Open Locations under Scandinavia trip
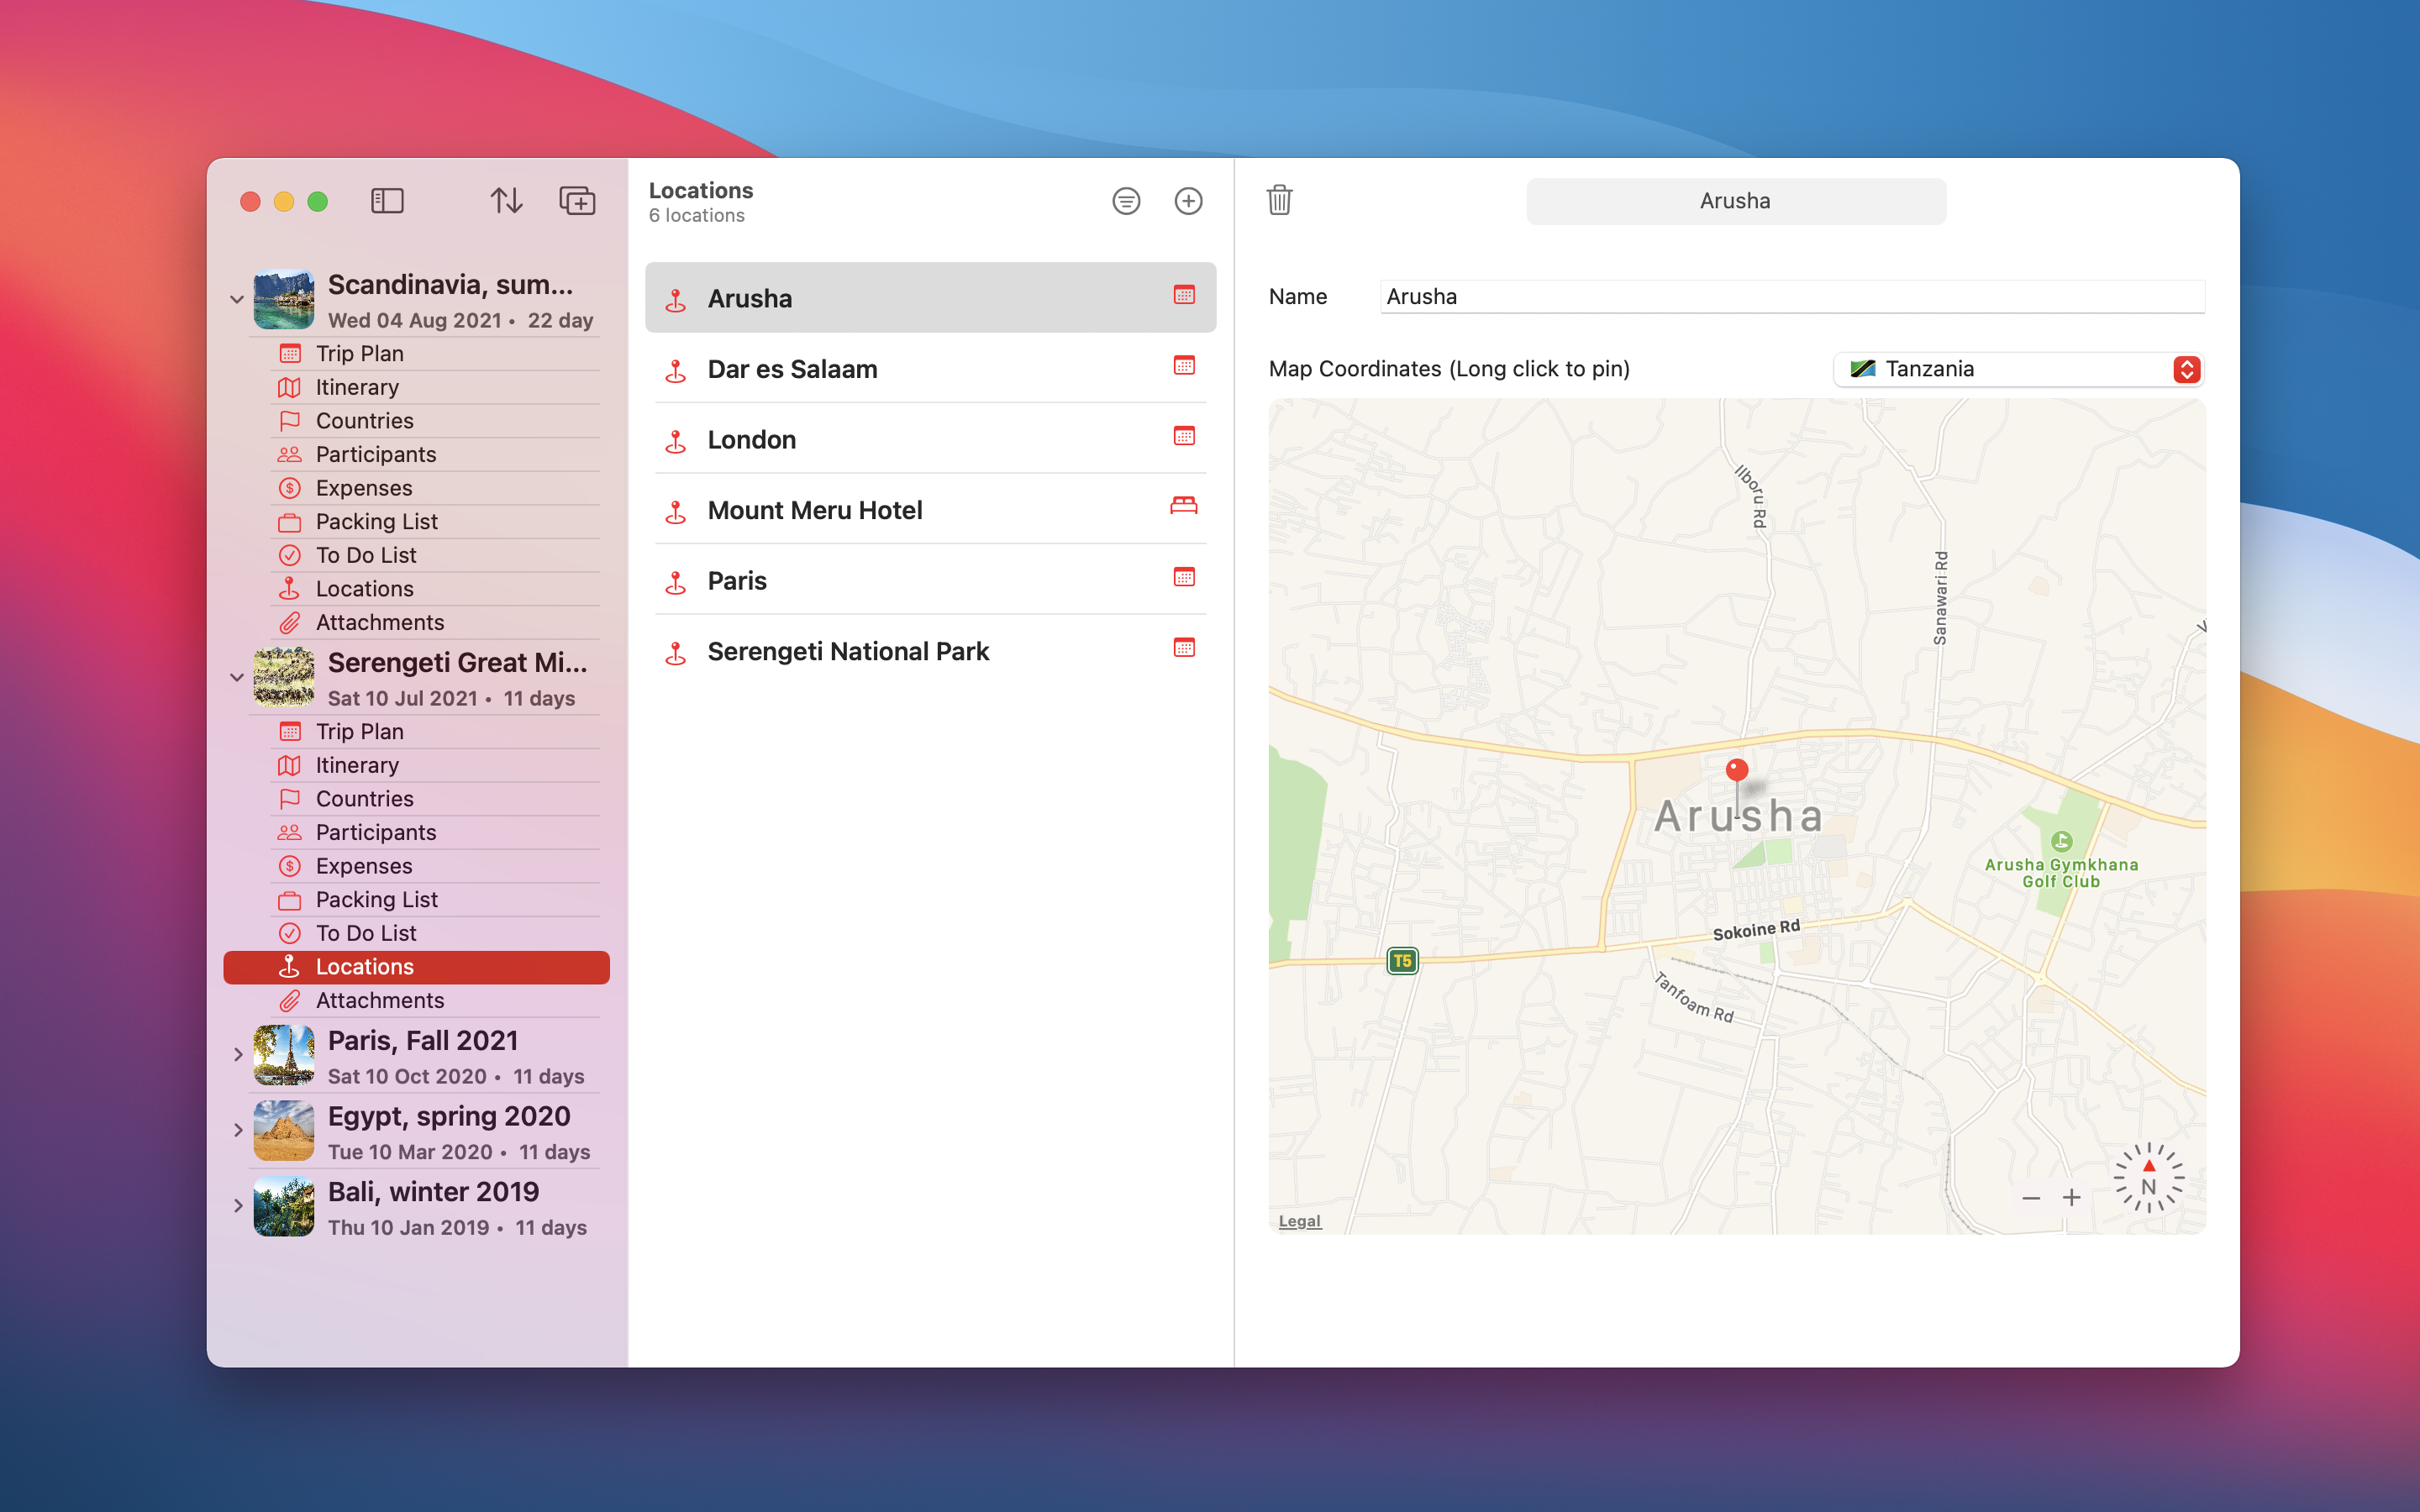2420x1512 pixels. [x=416, y=589]
